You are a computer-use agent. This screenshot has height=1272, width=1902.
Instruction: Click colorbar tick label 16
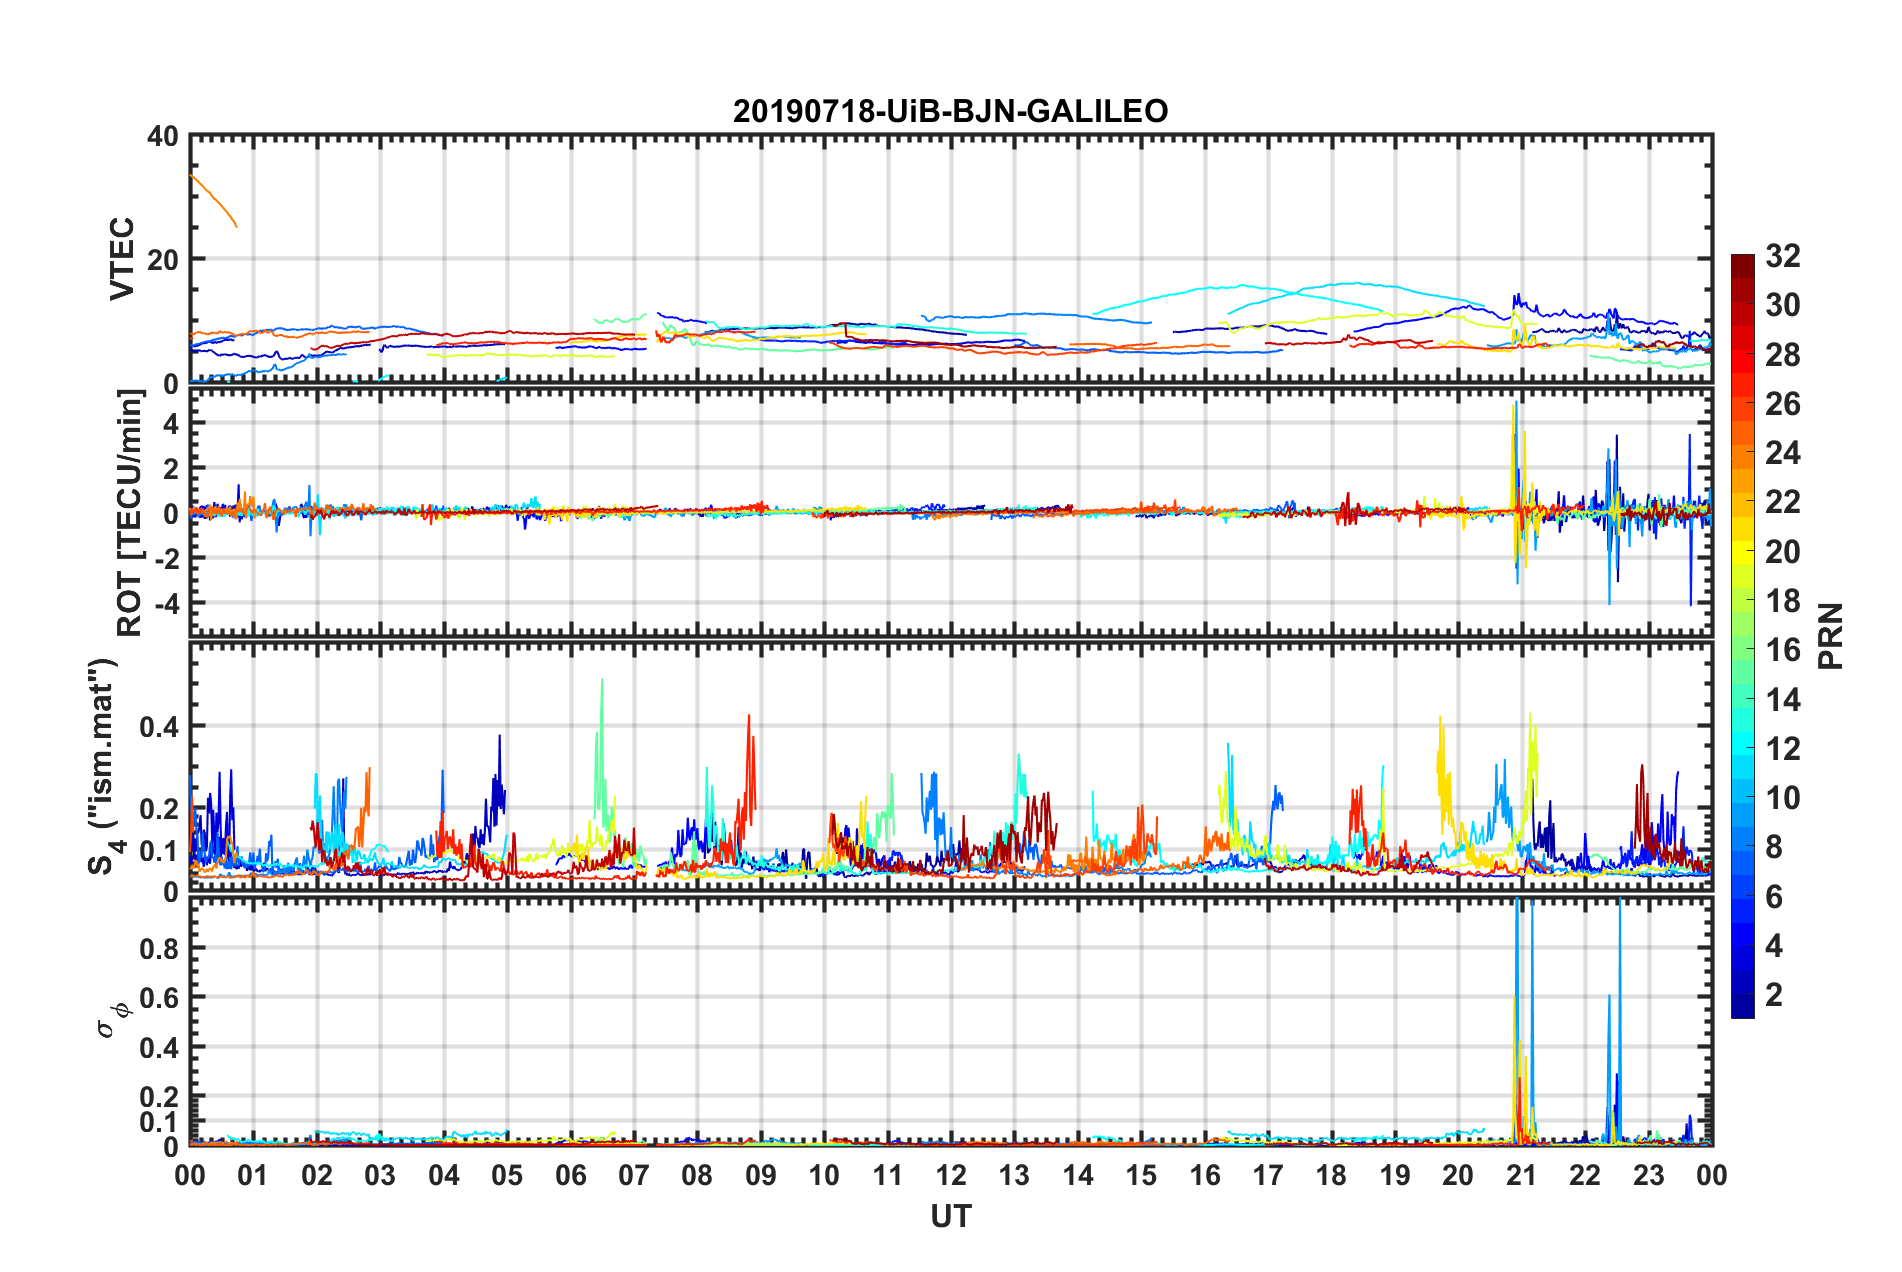coord(1783,650)
